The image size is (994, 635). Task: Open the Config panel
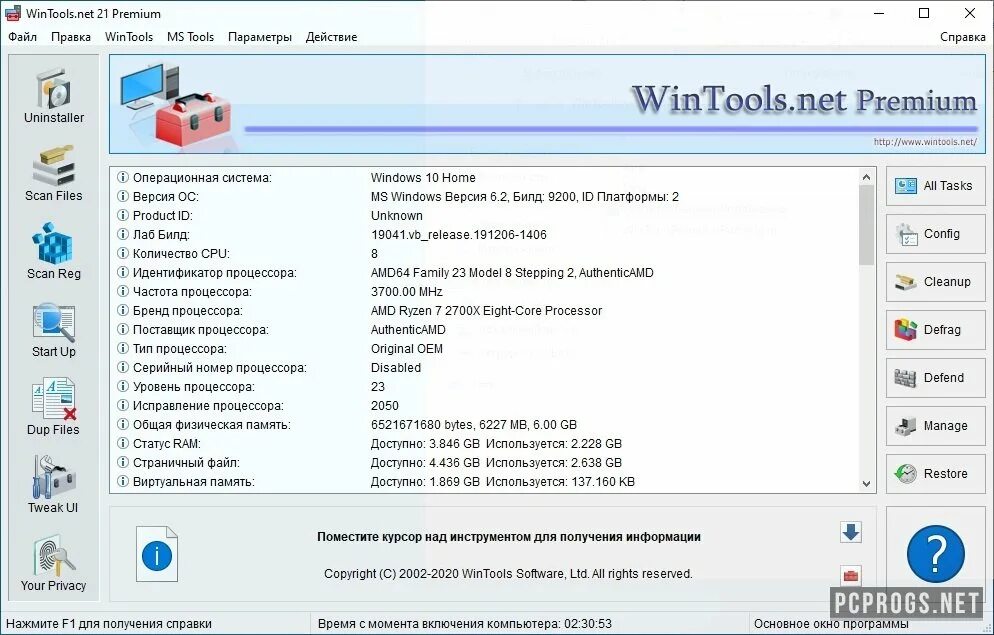click(x=935, y=234)
